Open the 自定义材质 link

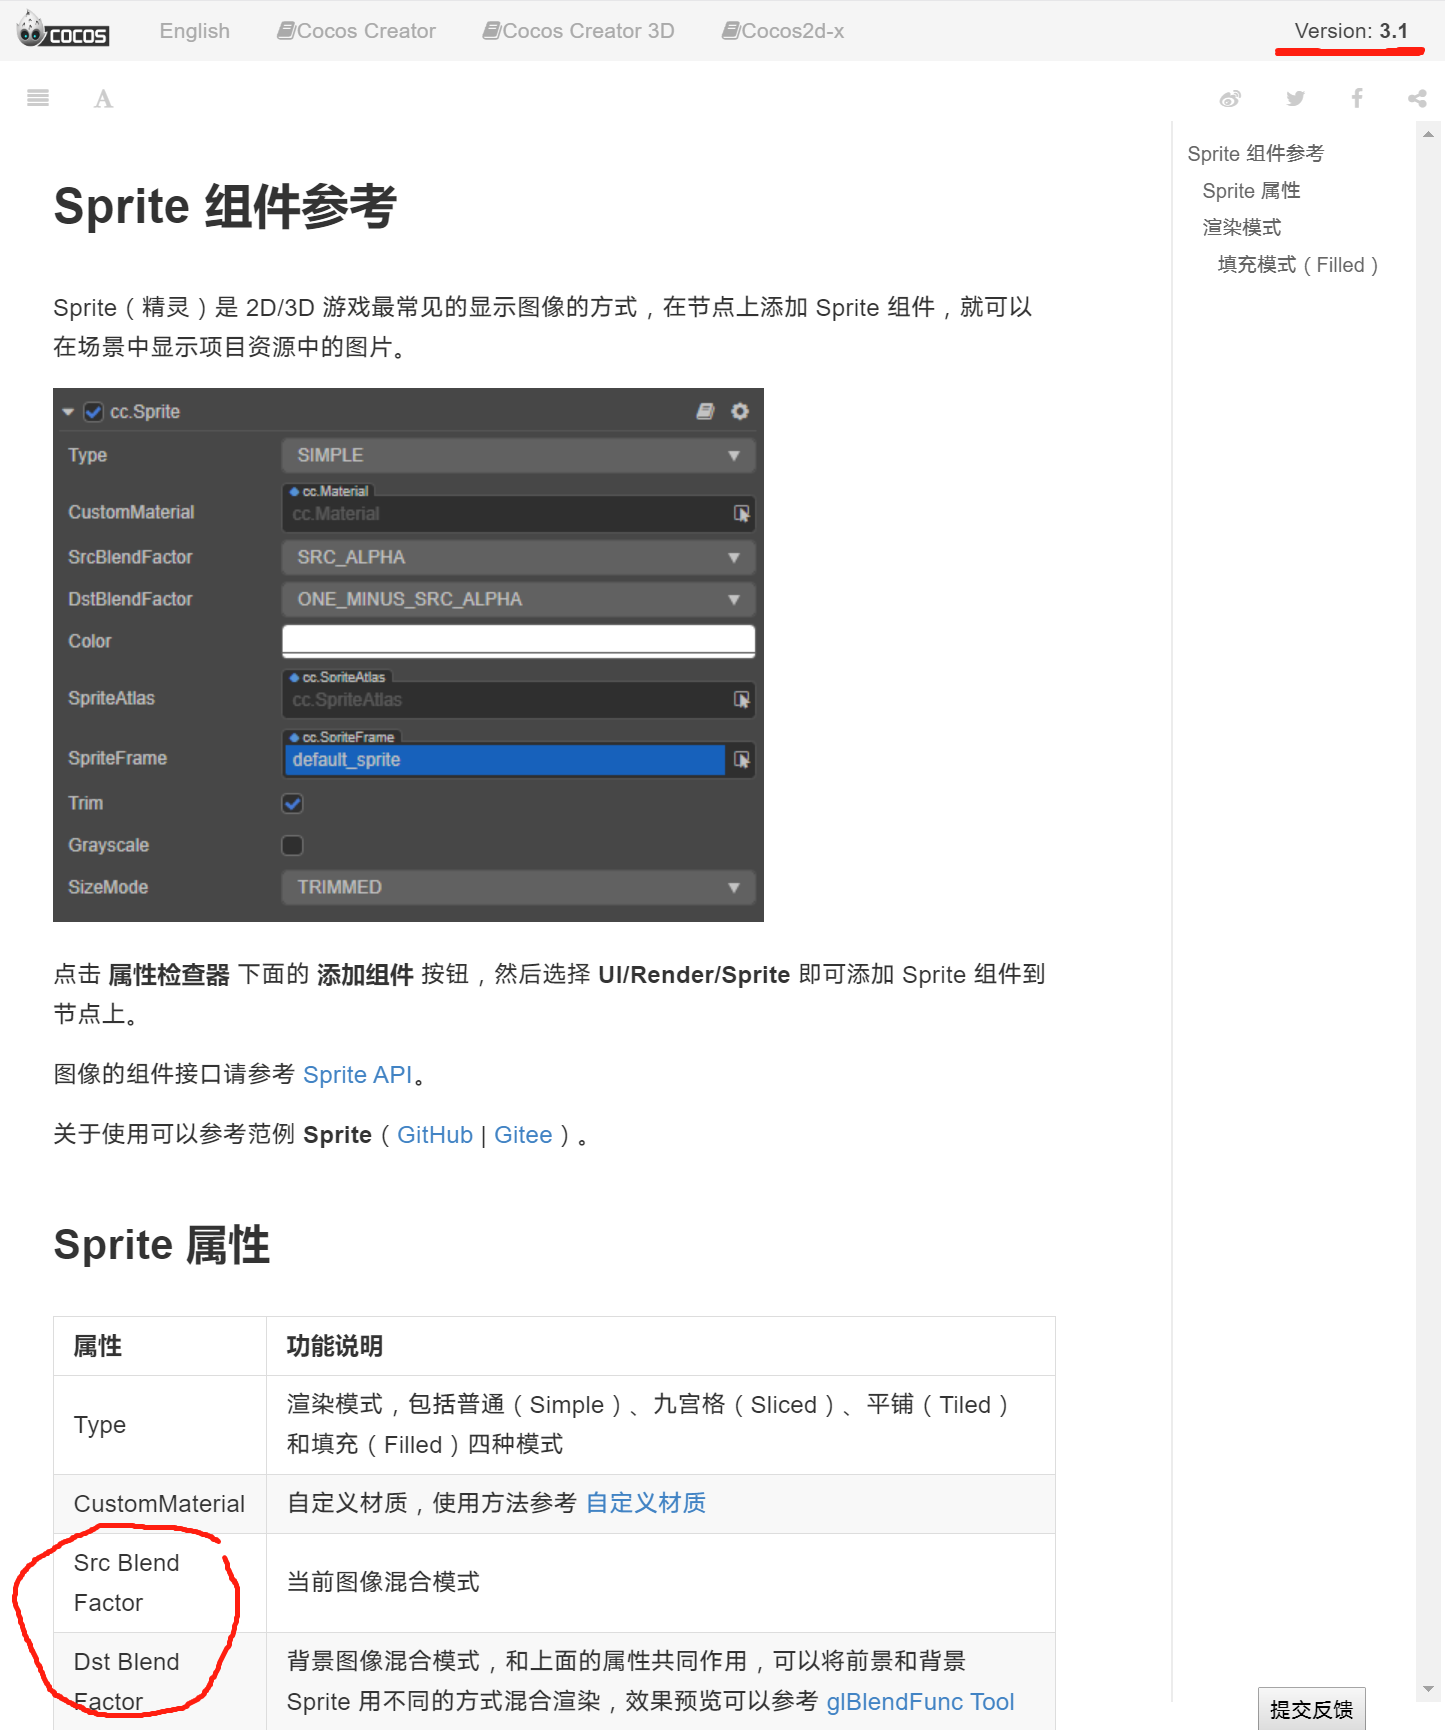coord(646,1503)
